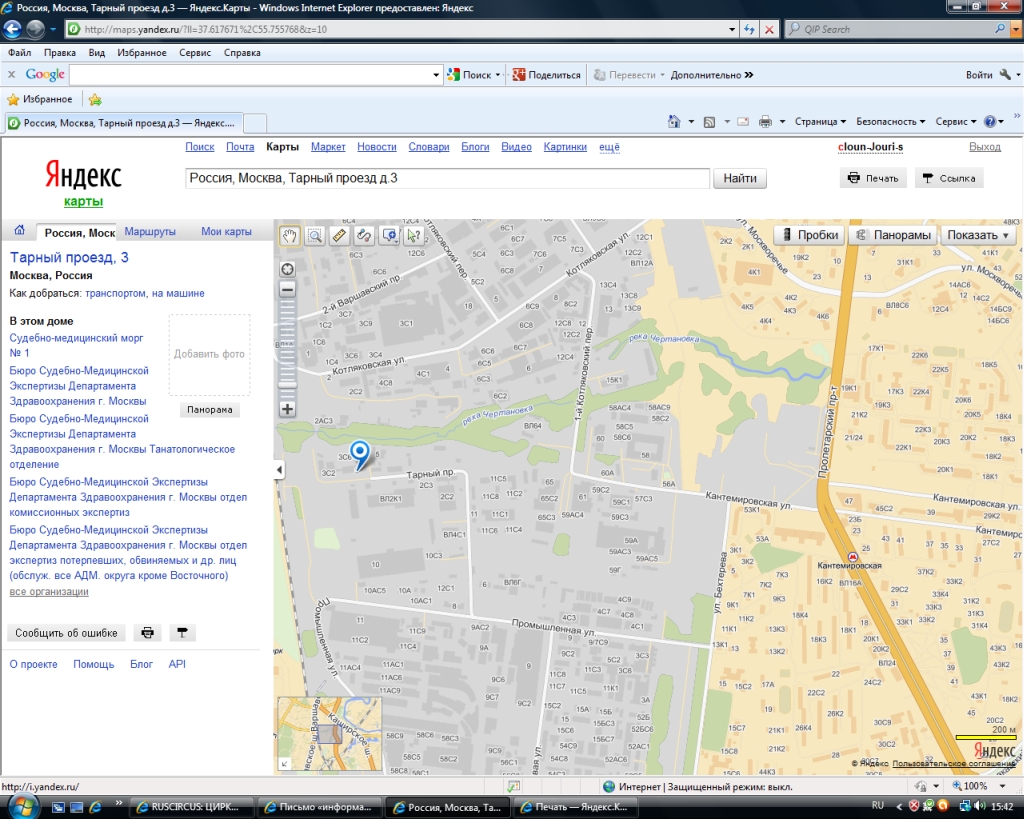Toggle the Панорамы panoramas layer
The height and width of the screenshot is (819, 1024).
coord(893,235)
